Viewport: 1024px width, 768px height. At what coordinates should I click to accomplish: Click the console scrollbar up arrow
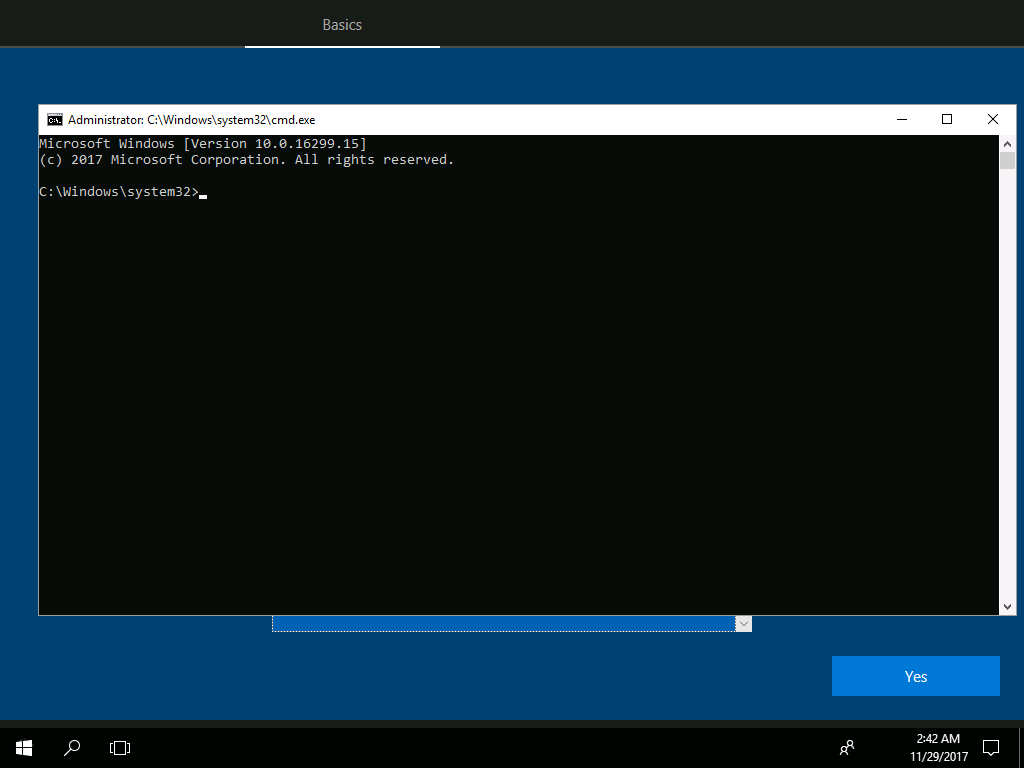click(1007, 144)
